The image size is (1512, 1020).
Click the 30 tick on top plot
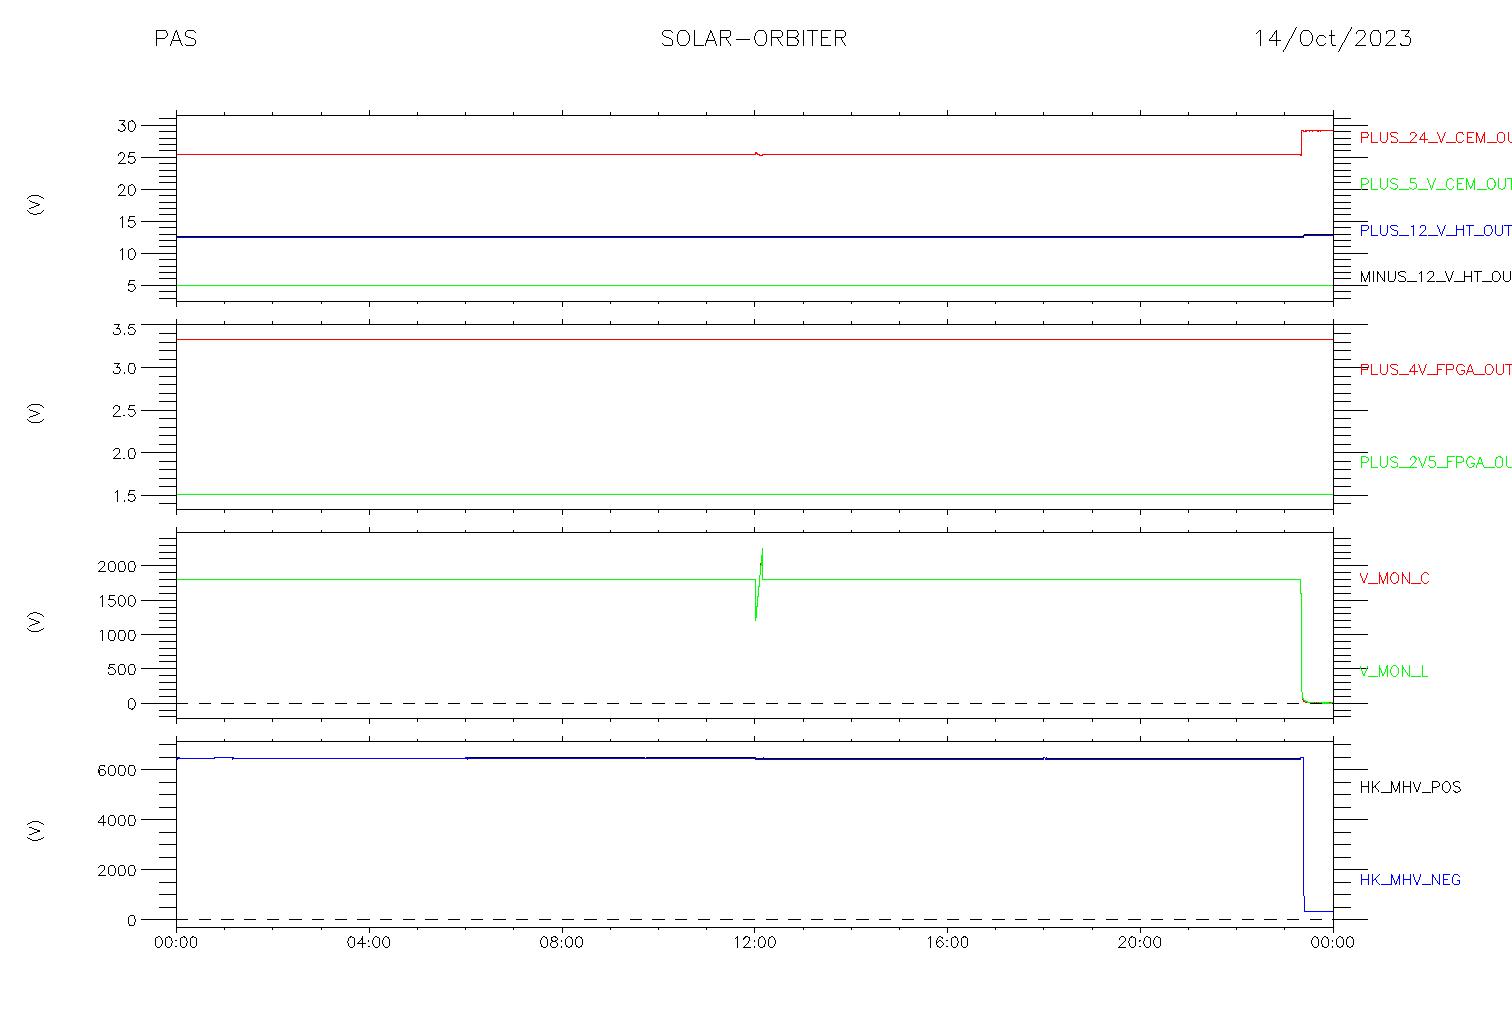(x=126, y=126)
